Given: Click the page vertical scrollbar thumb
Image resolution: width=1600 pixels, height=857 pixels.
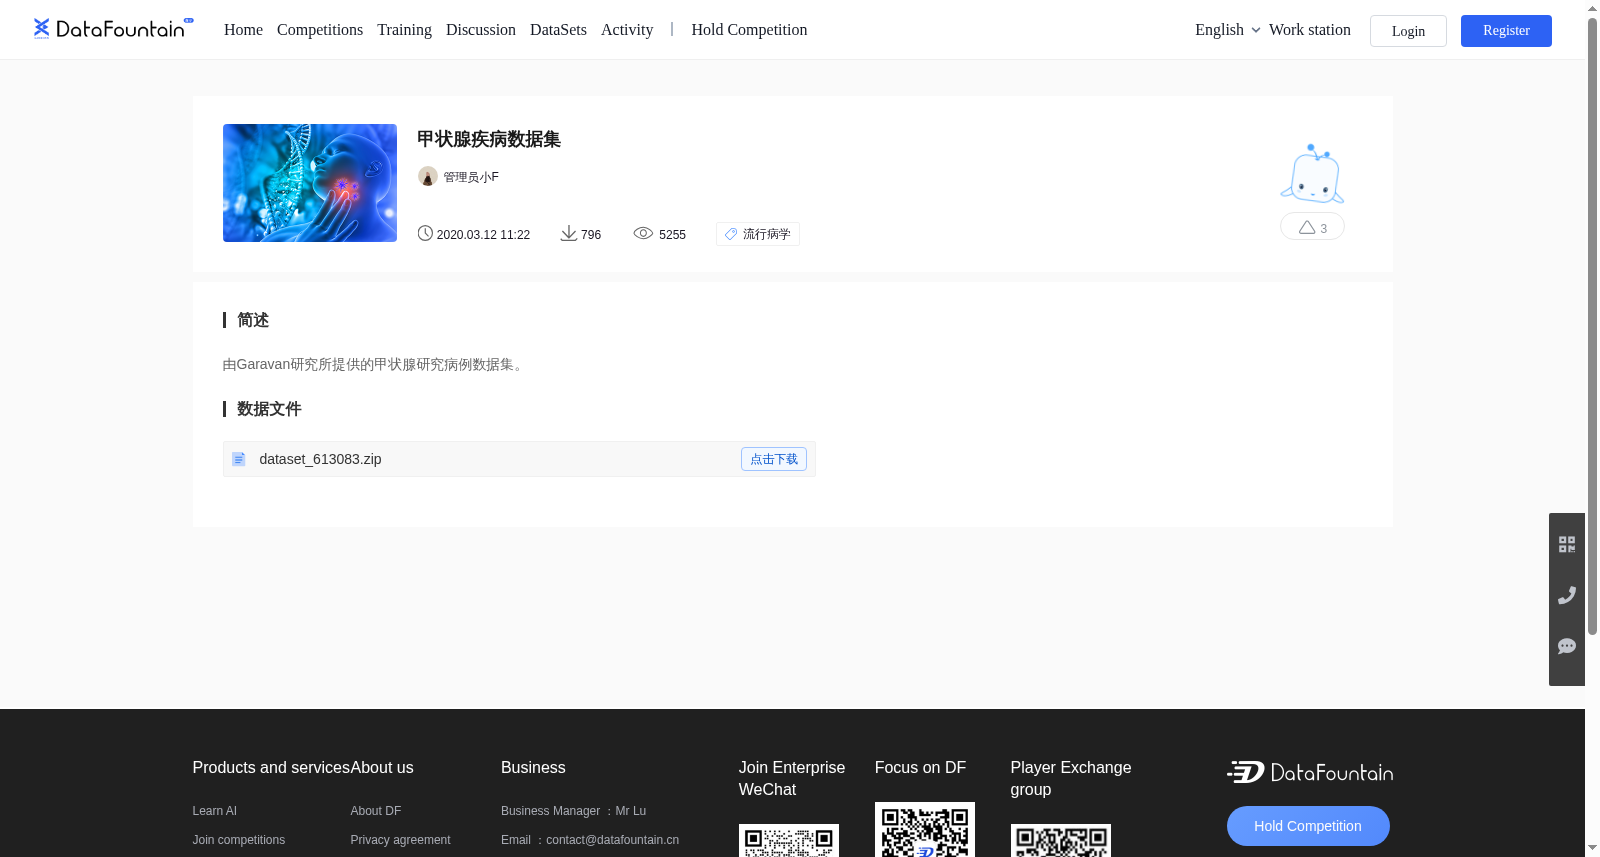Looking at the screenshot, I should [x=1592, y=326].
